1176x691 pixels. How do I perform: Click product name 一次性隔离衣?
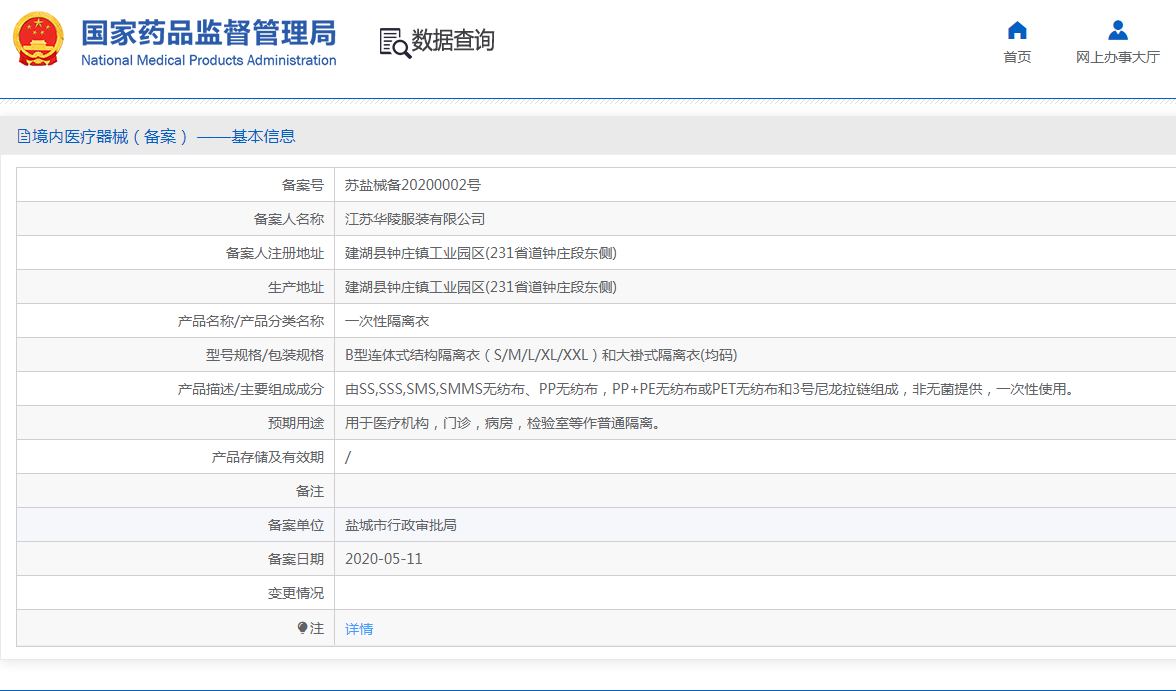[387, 321]
